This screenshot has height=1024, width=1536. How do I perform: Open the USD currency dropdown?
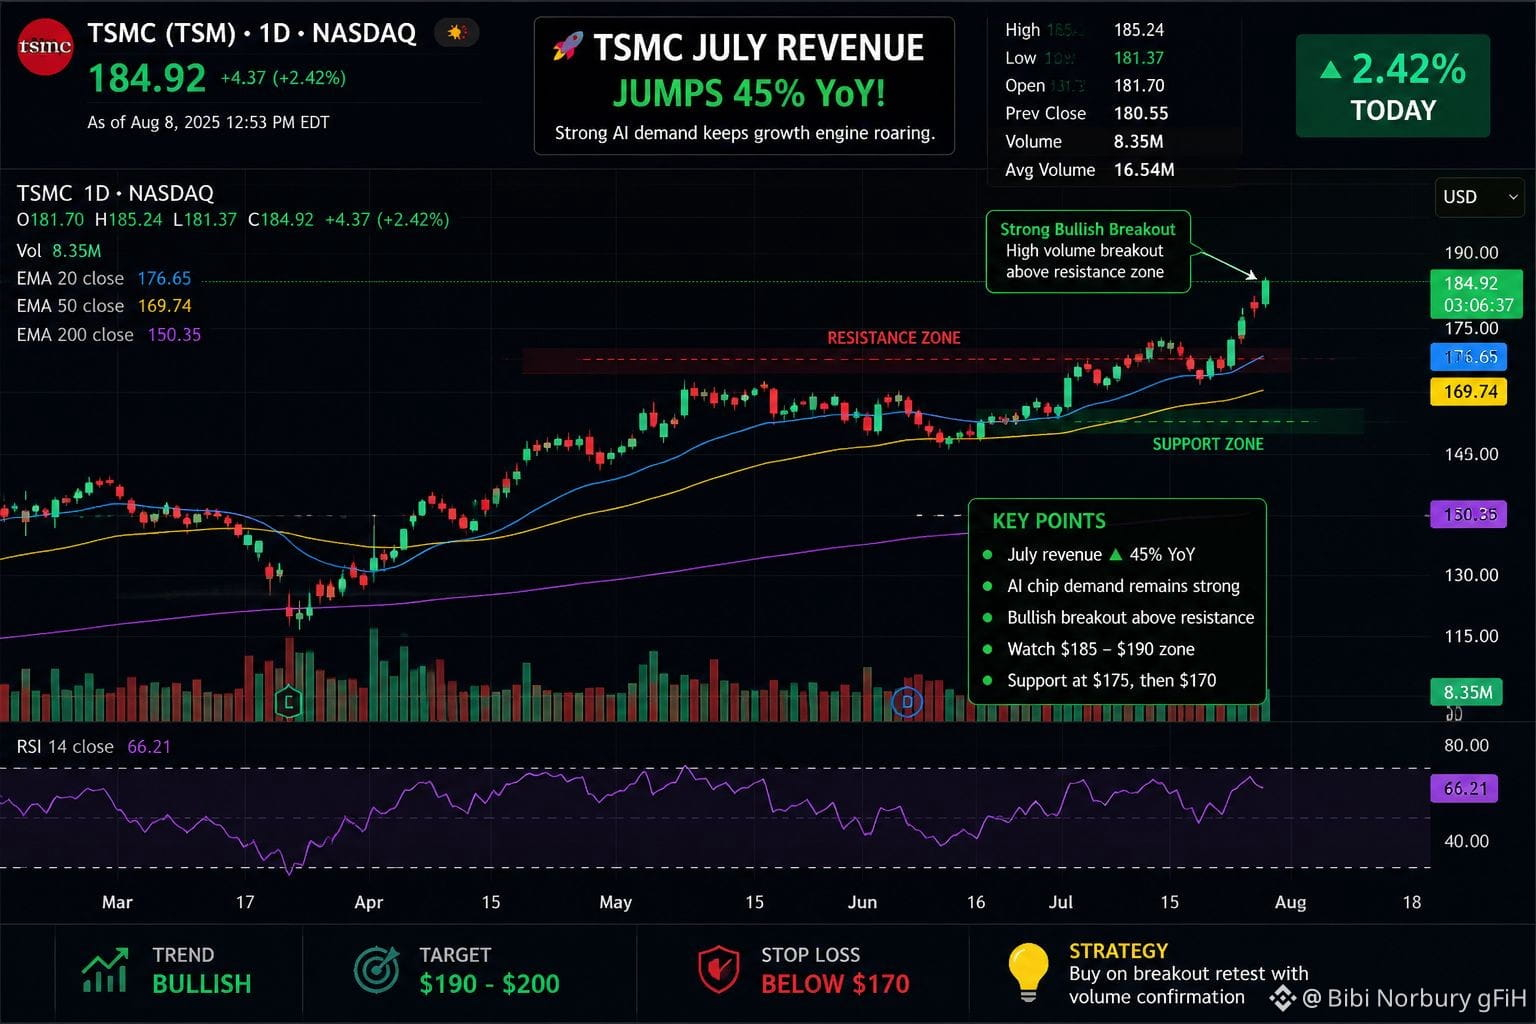pyautogui.click(x=1480, y=197)
